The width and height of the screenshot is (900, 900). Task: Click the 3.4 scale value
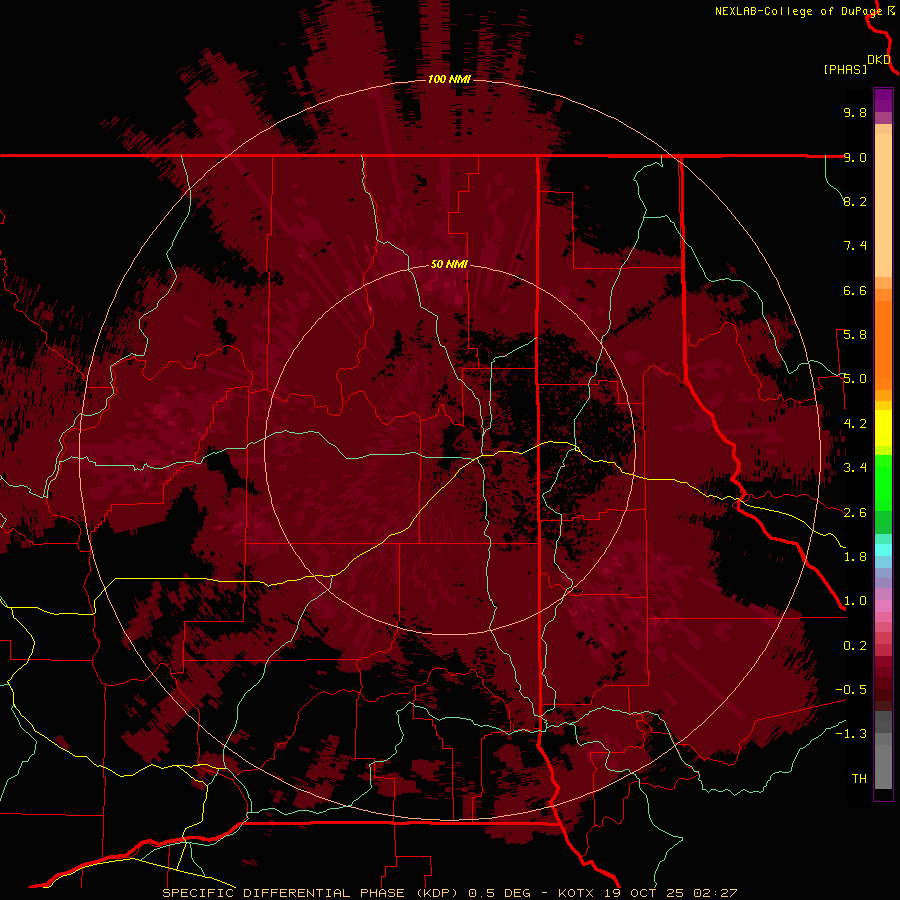855,468
